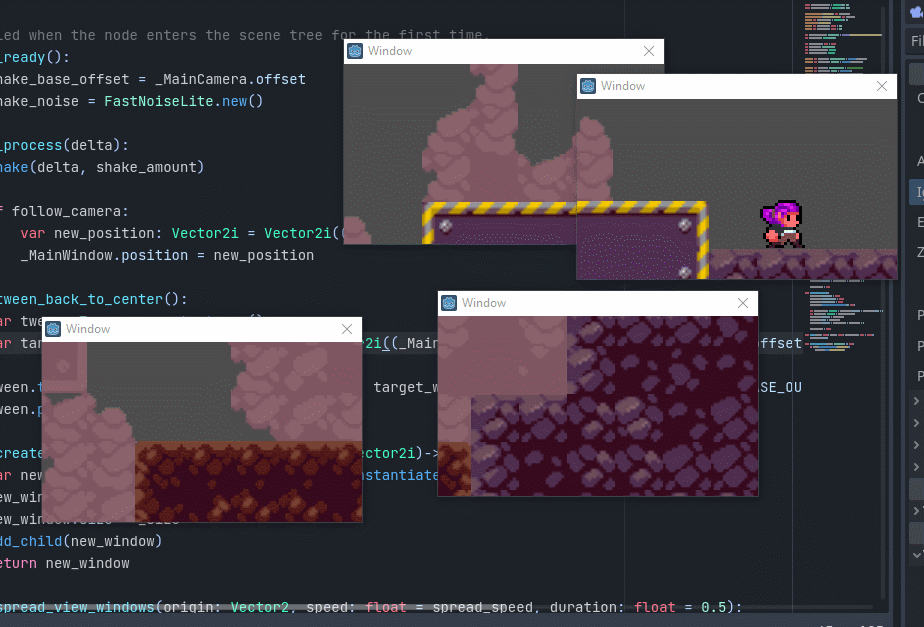Click "tween_back_to_center():" function line
Viewport: 924px width, 627px height.
94,299
